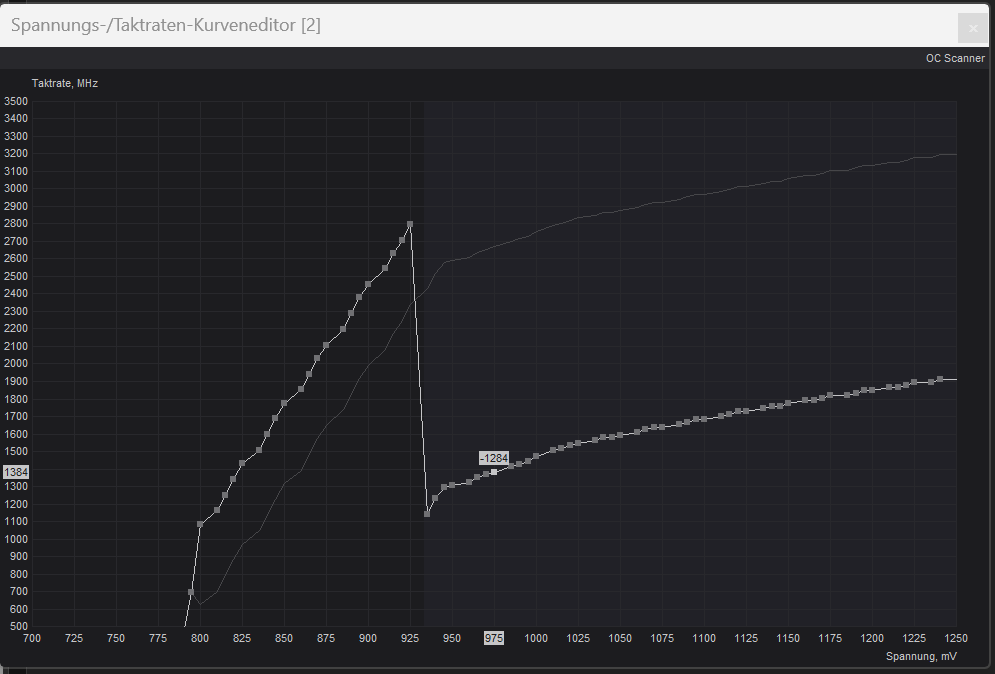Screen dimensions: 995x674
Task: Select the lowest curve point after the drop
Action: [427, 514]
